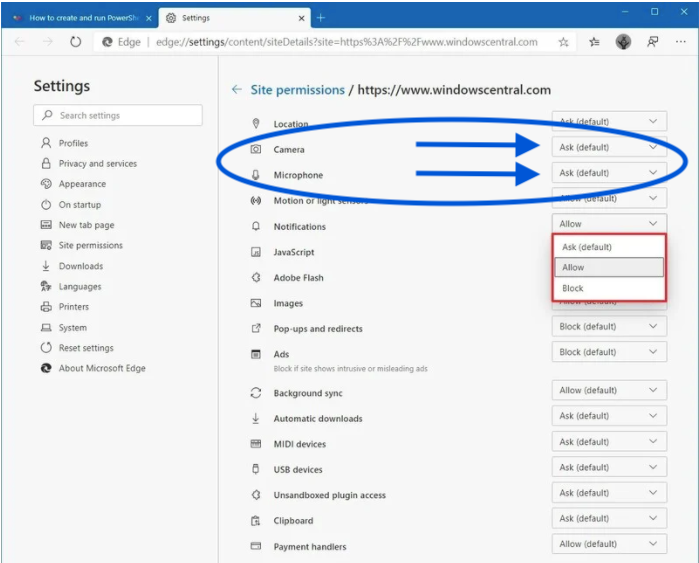Open New tab page section
This screenshot has height=563, width=699.
(78, 225)
